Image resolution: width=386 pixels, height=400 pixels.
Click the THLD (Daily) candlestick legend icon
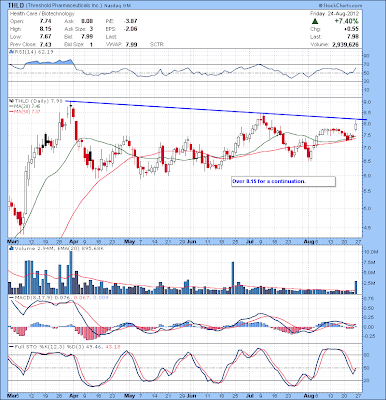(11, 101)
